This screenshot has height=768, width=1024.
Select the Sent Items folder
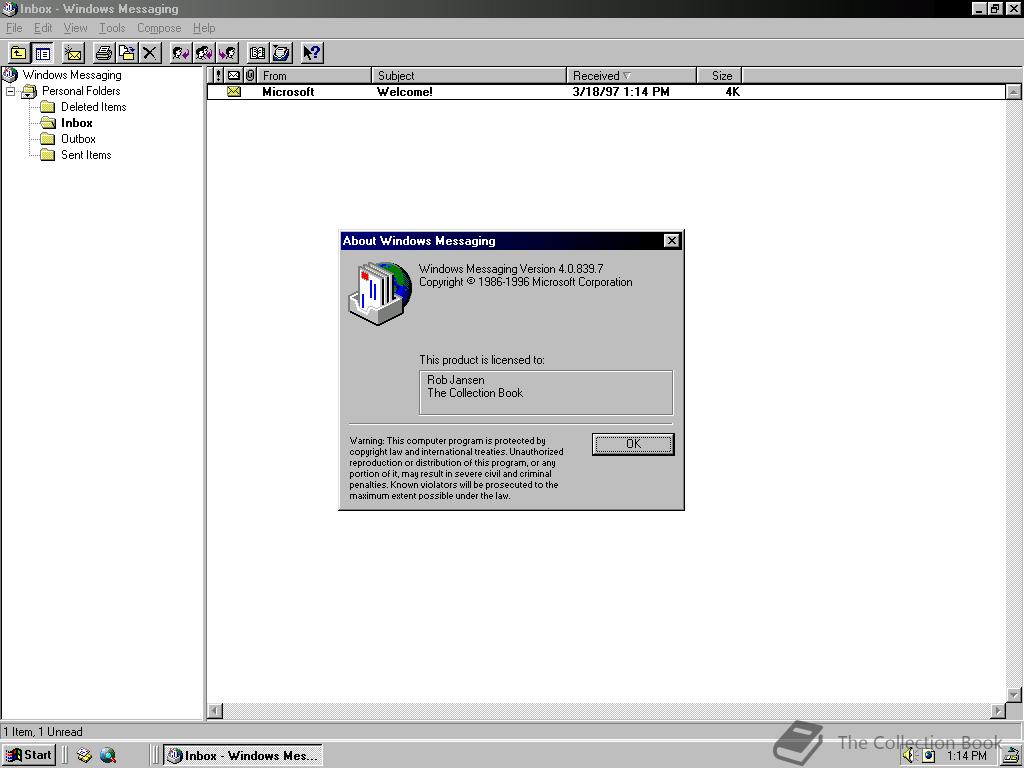86,155
